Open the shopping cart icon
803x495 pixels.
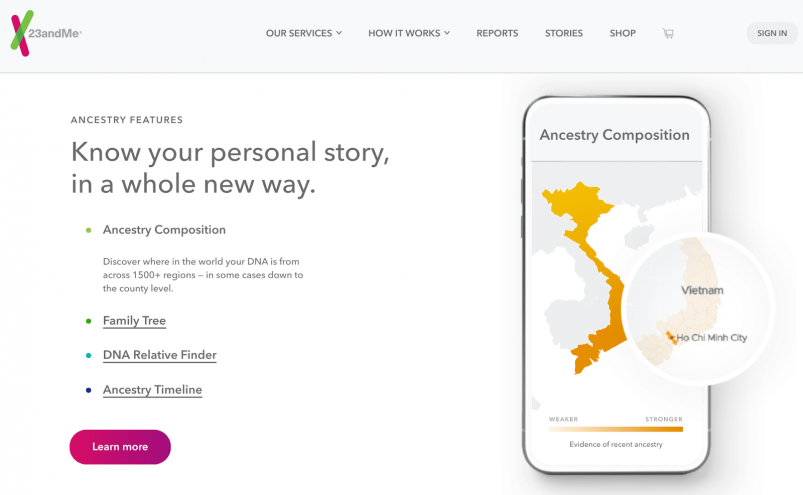tap(668, 33)
